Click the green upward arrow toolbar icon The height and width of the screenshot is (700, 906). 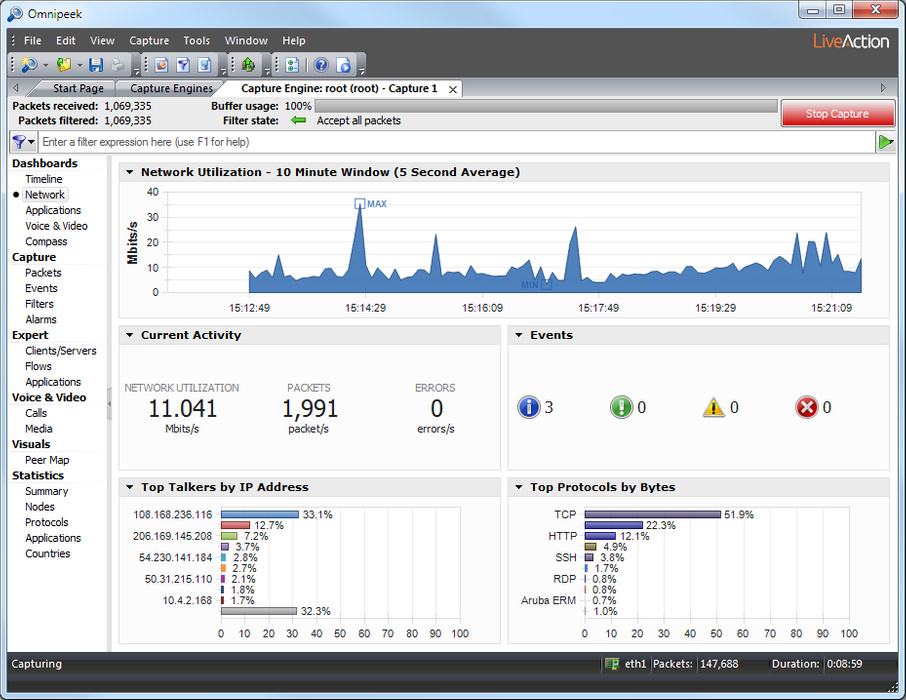coord(248,65)
